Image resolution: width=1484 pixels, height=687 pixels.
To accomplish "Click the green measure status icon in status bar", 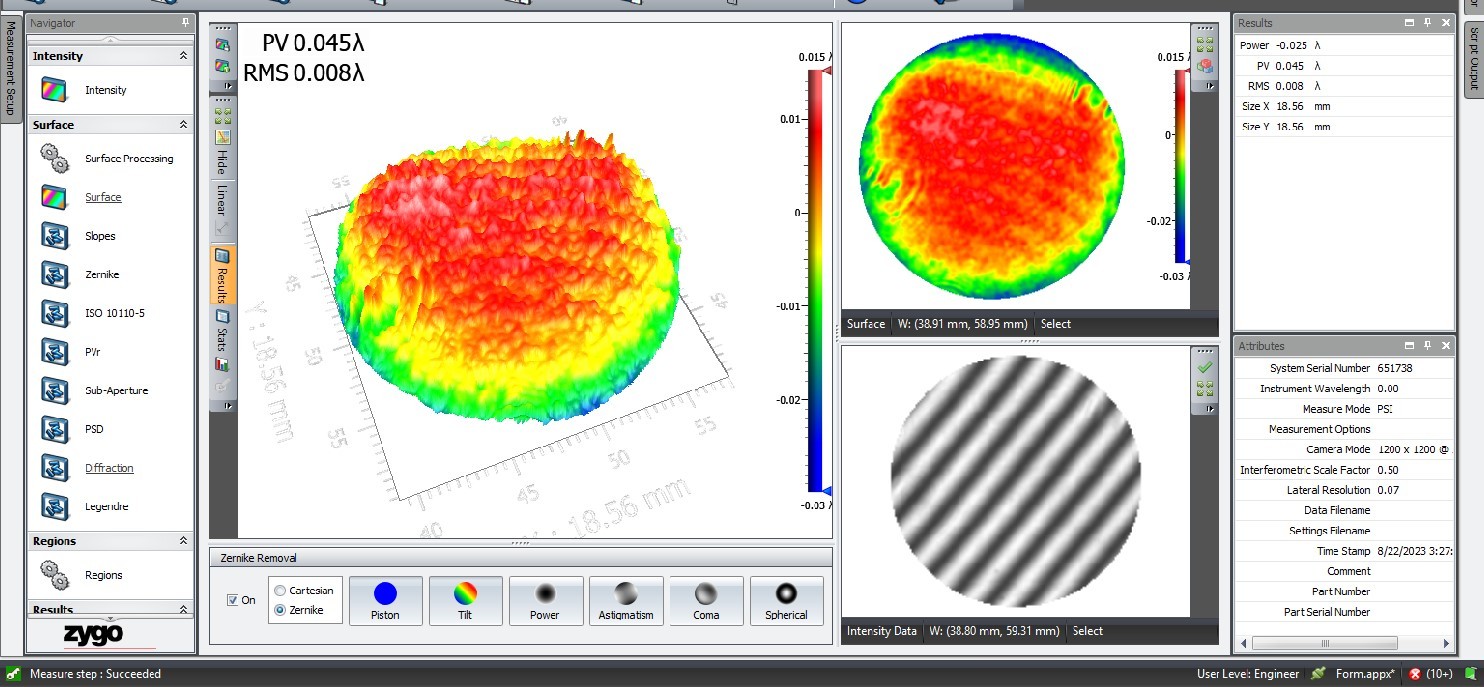I will click(14, 674).
